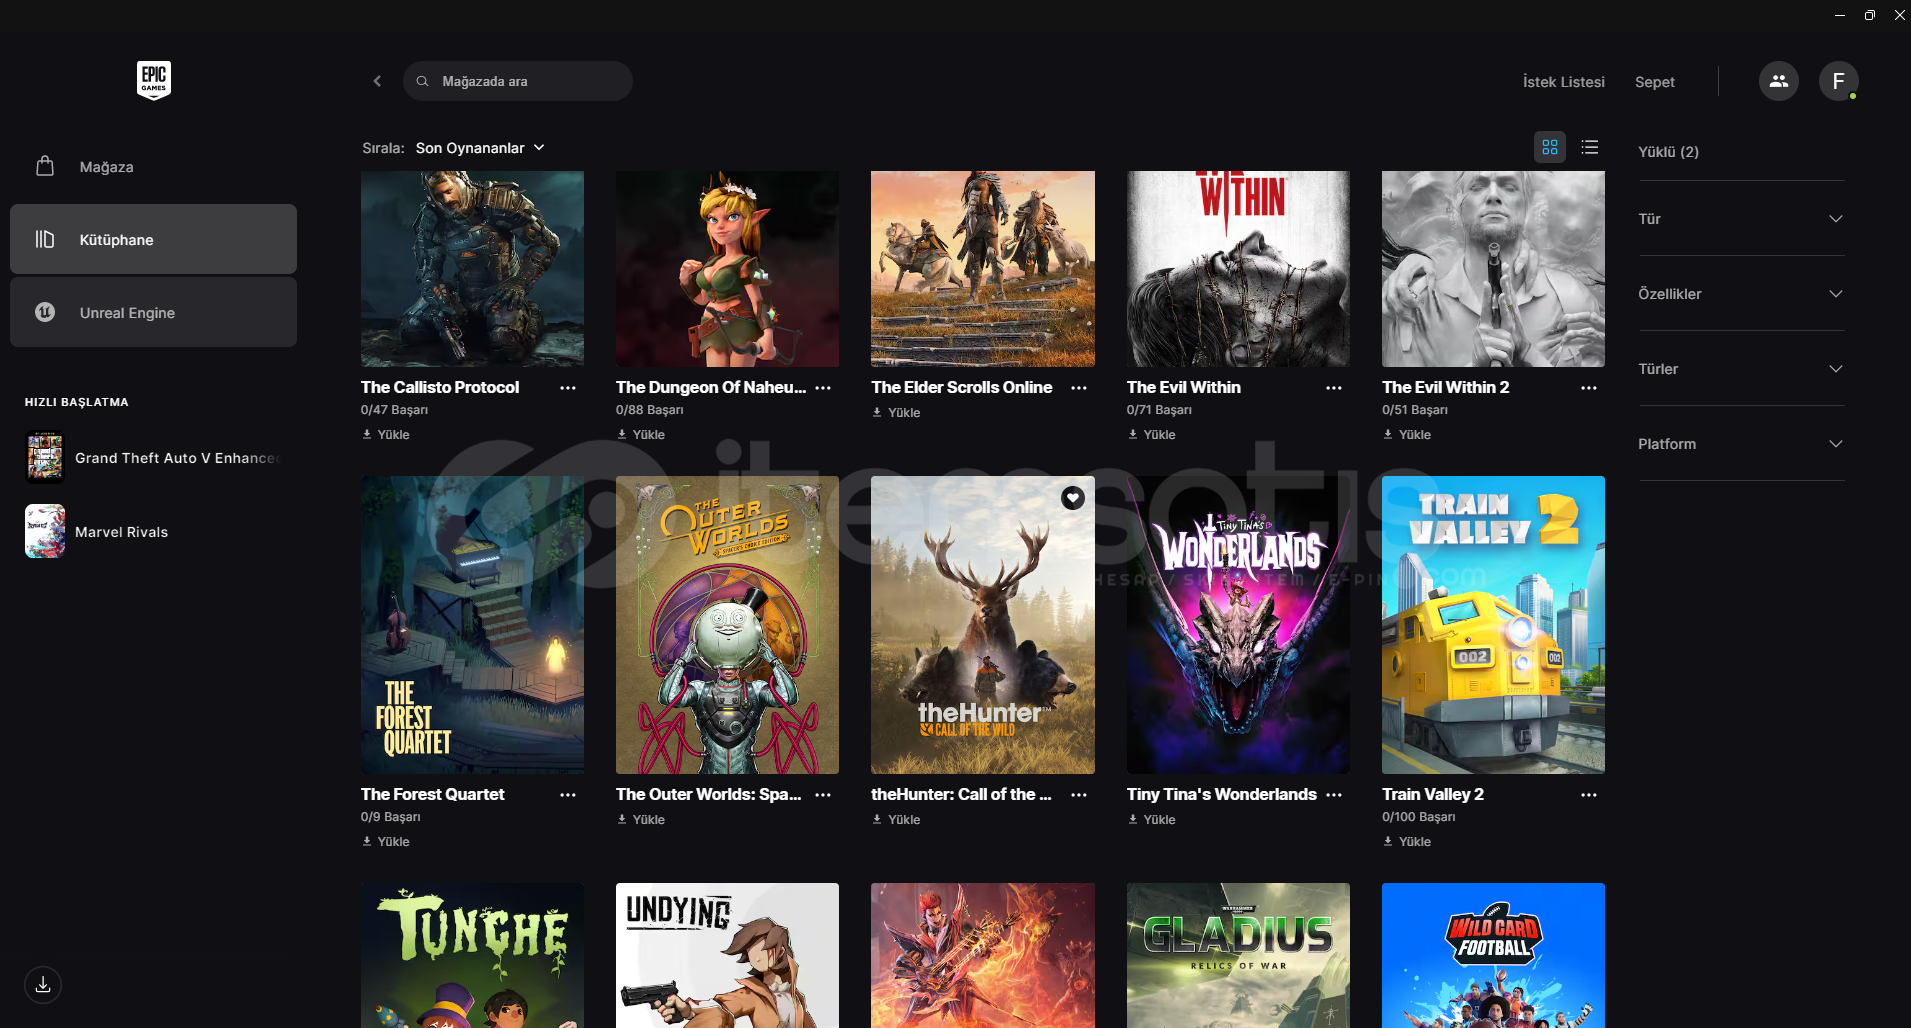Screen dimensions: 1911x1028
Task: Restore down the window
Action: pos(1869,15)
